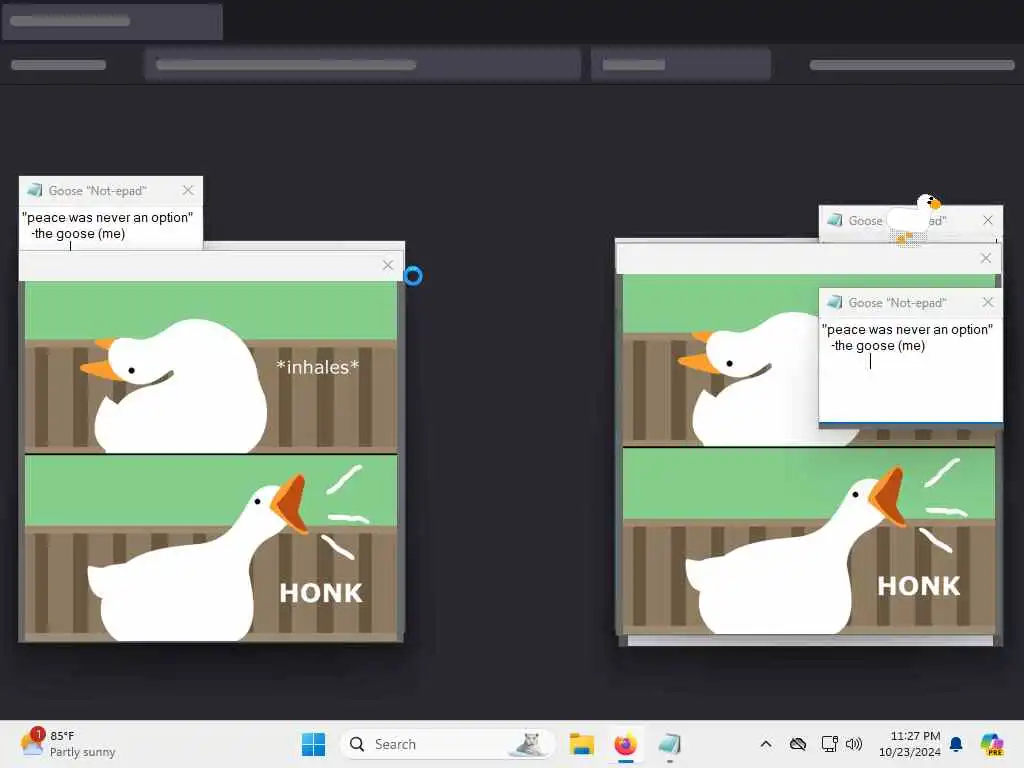Click the lower right notepad text area
The height and width of the screenshot is (768, 1024).
[910, 369]
